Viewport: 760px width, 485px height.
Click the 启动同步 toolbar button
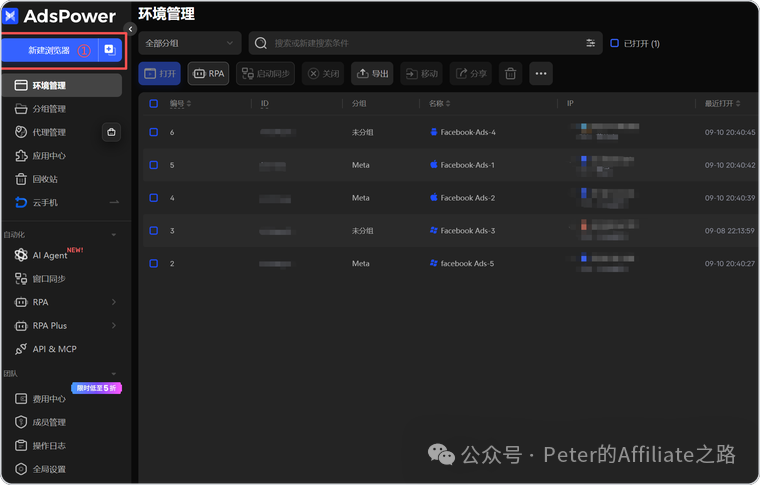tap(265, 74)
